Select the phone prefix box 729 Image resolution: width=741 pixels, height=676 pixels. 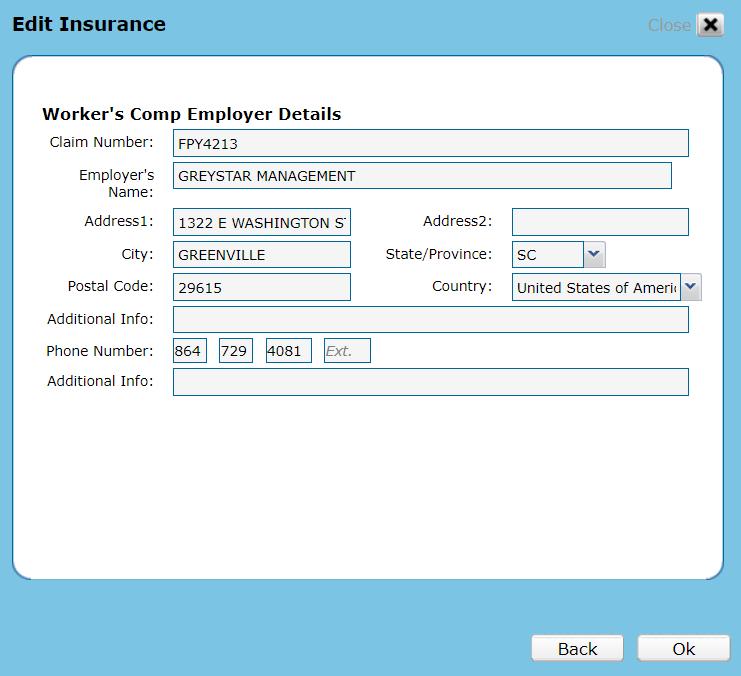[x=236, y=351]
